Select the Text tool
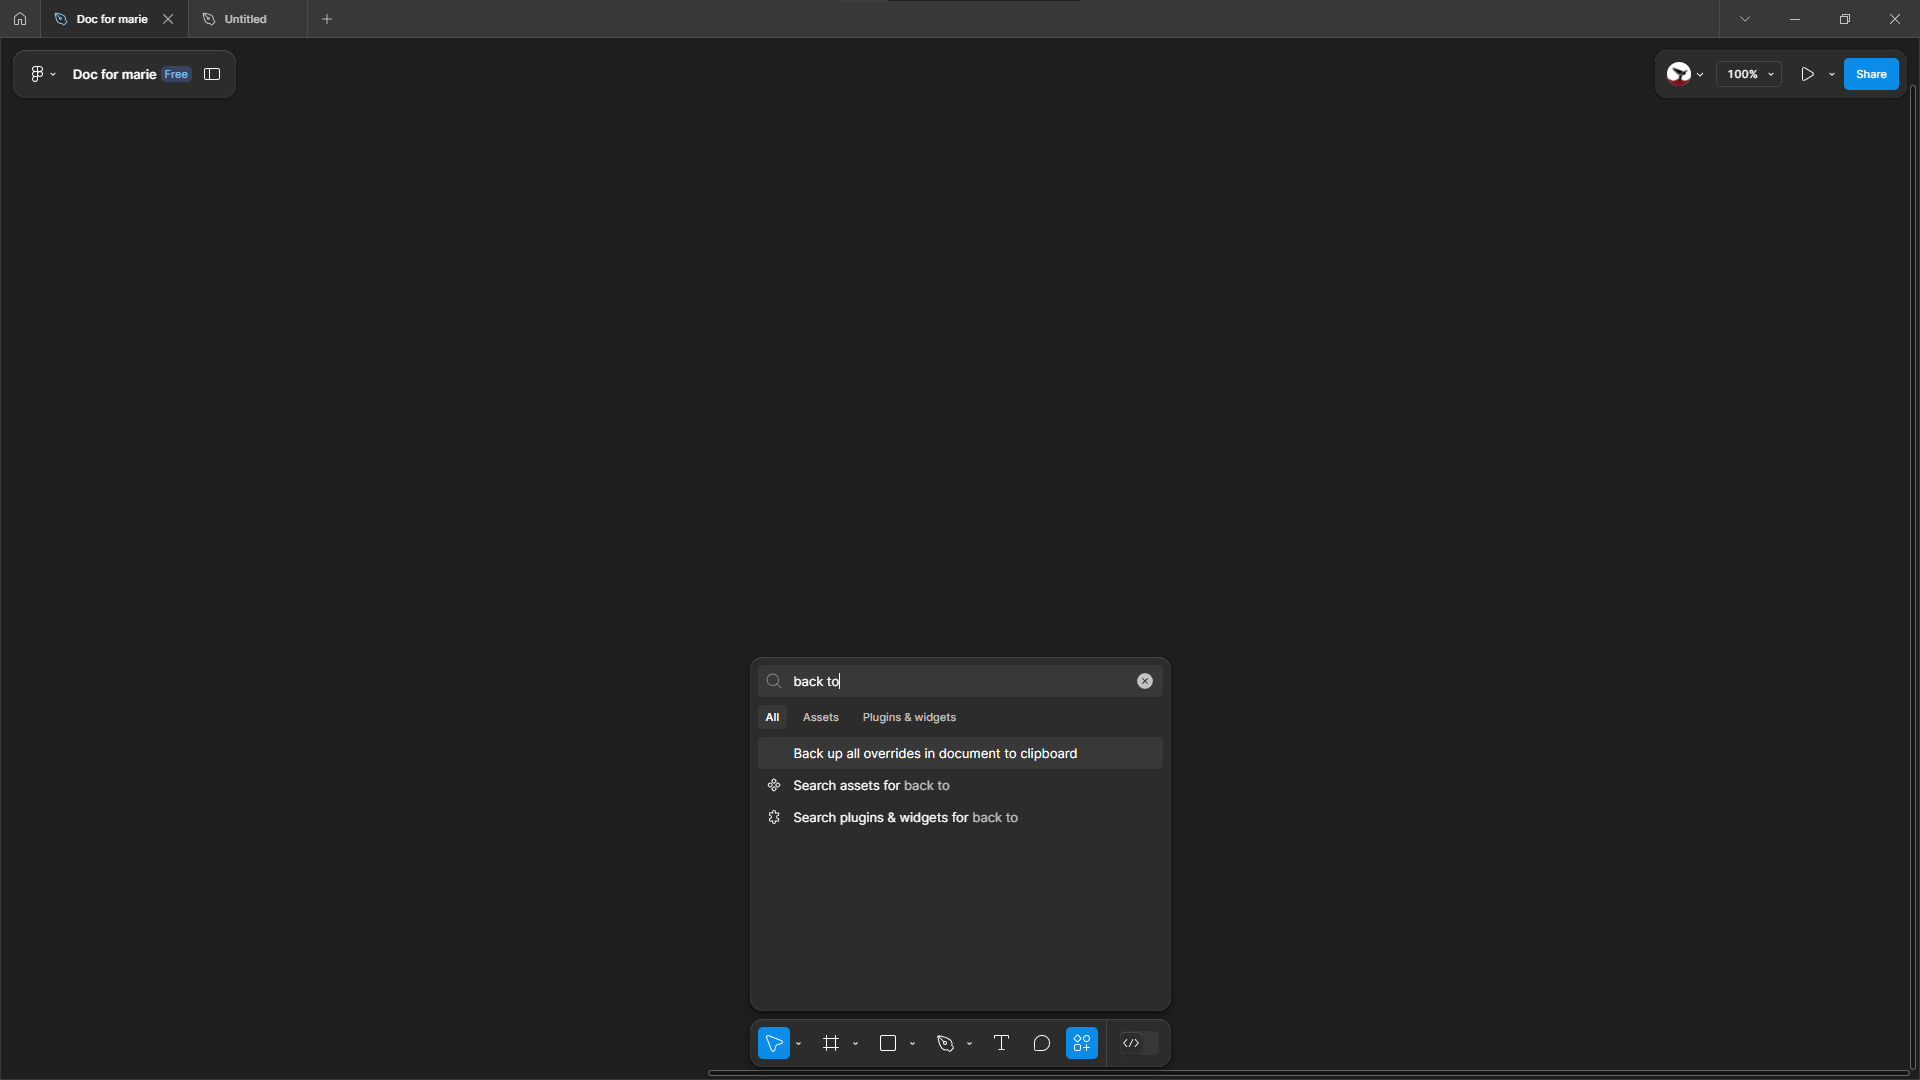 coord(1001,1043)
